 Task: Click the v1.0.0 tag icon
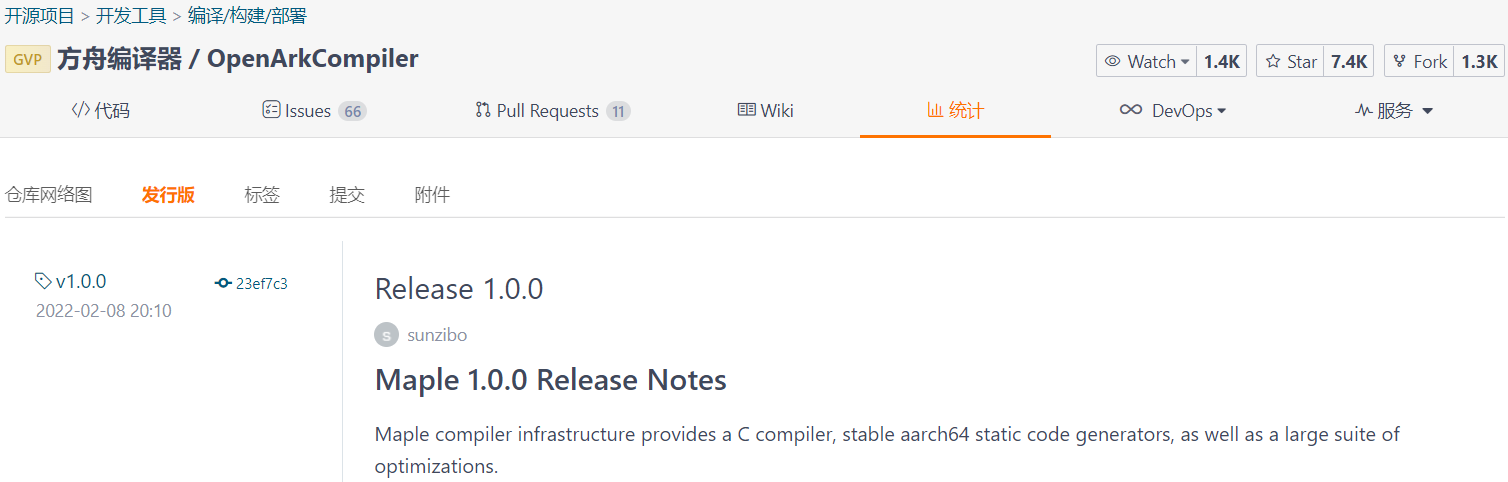click(43, 281)
